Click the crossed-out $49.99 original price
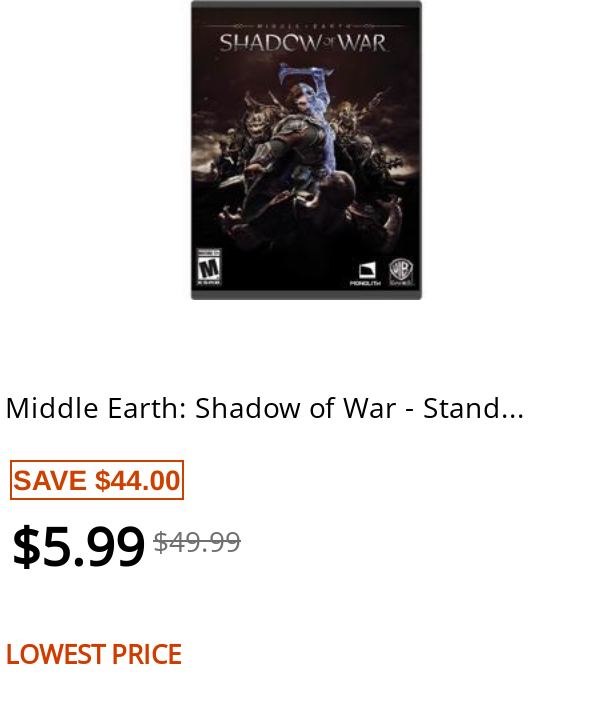 coord(197,542)
